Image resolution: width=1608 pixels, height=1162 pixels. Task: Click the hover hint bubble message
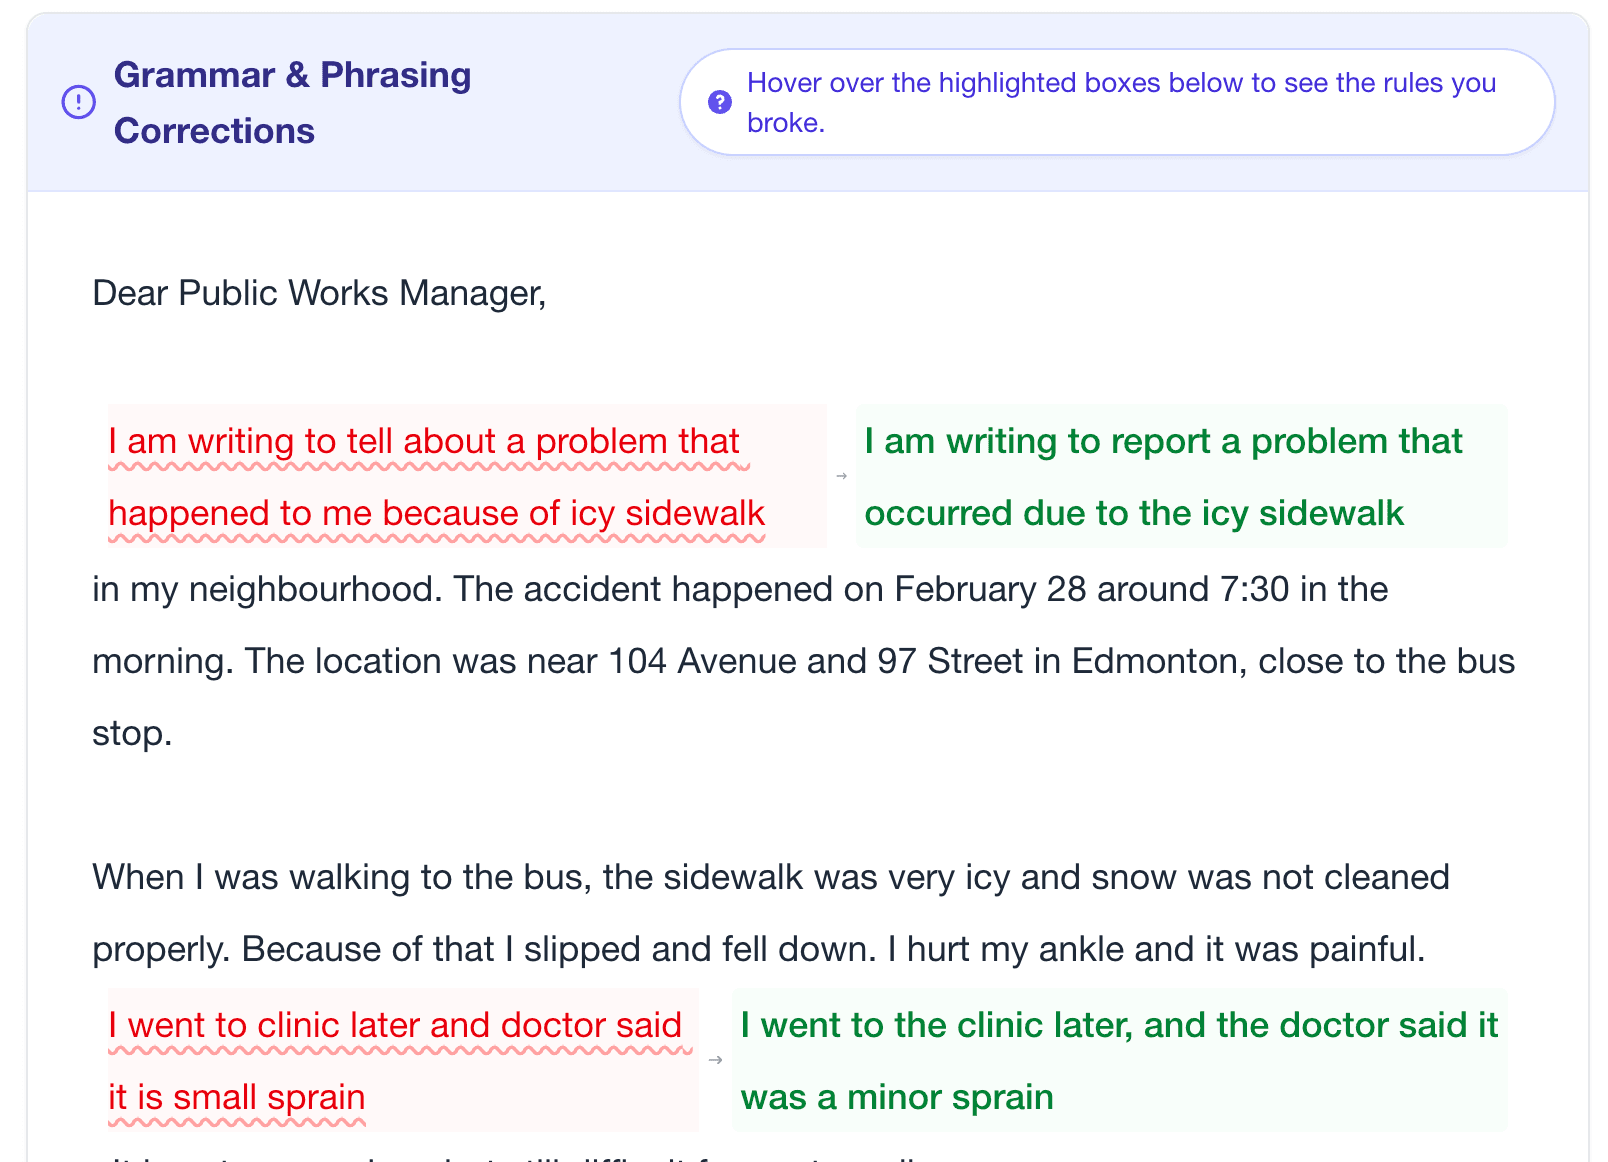coord(1120,102)
